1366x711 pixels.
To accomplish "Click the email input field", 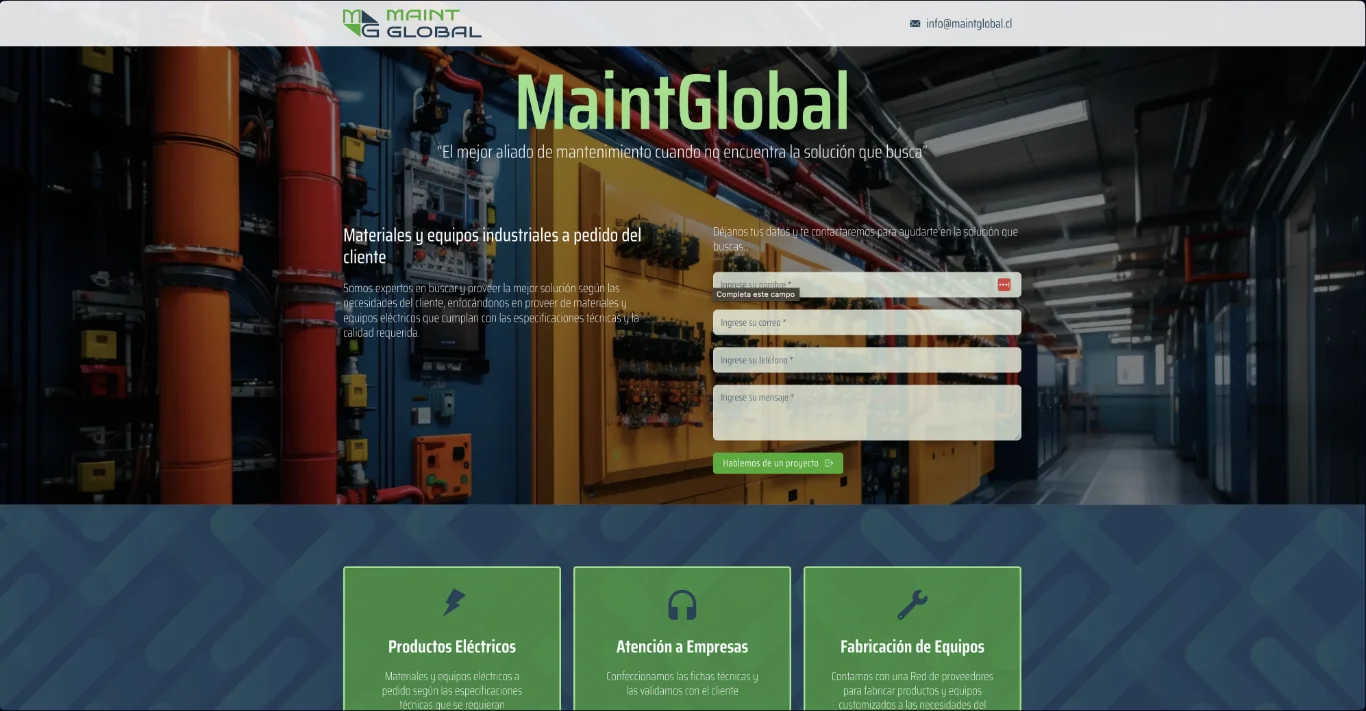I will click(867, 322).
